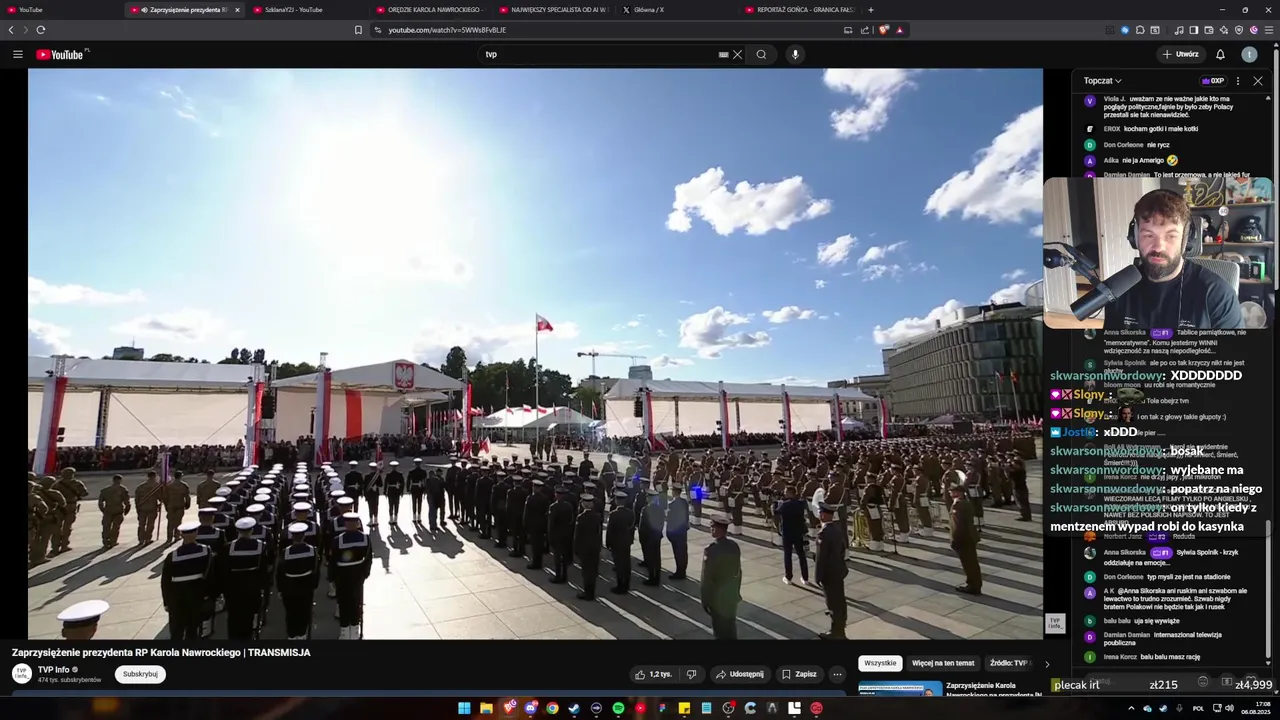Open the Brave Shields lion icon
The width and height of the screenshot is (1280, 720).
point(884,30)
